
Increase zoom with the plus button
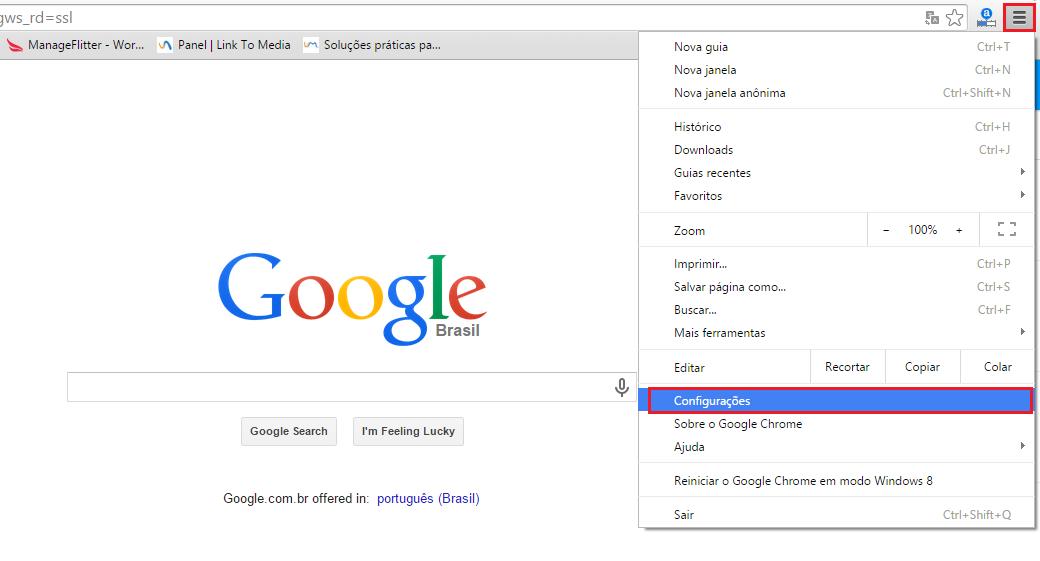[x=959, y=230]
